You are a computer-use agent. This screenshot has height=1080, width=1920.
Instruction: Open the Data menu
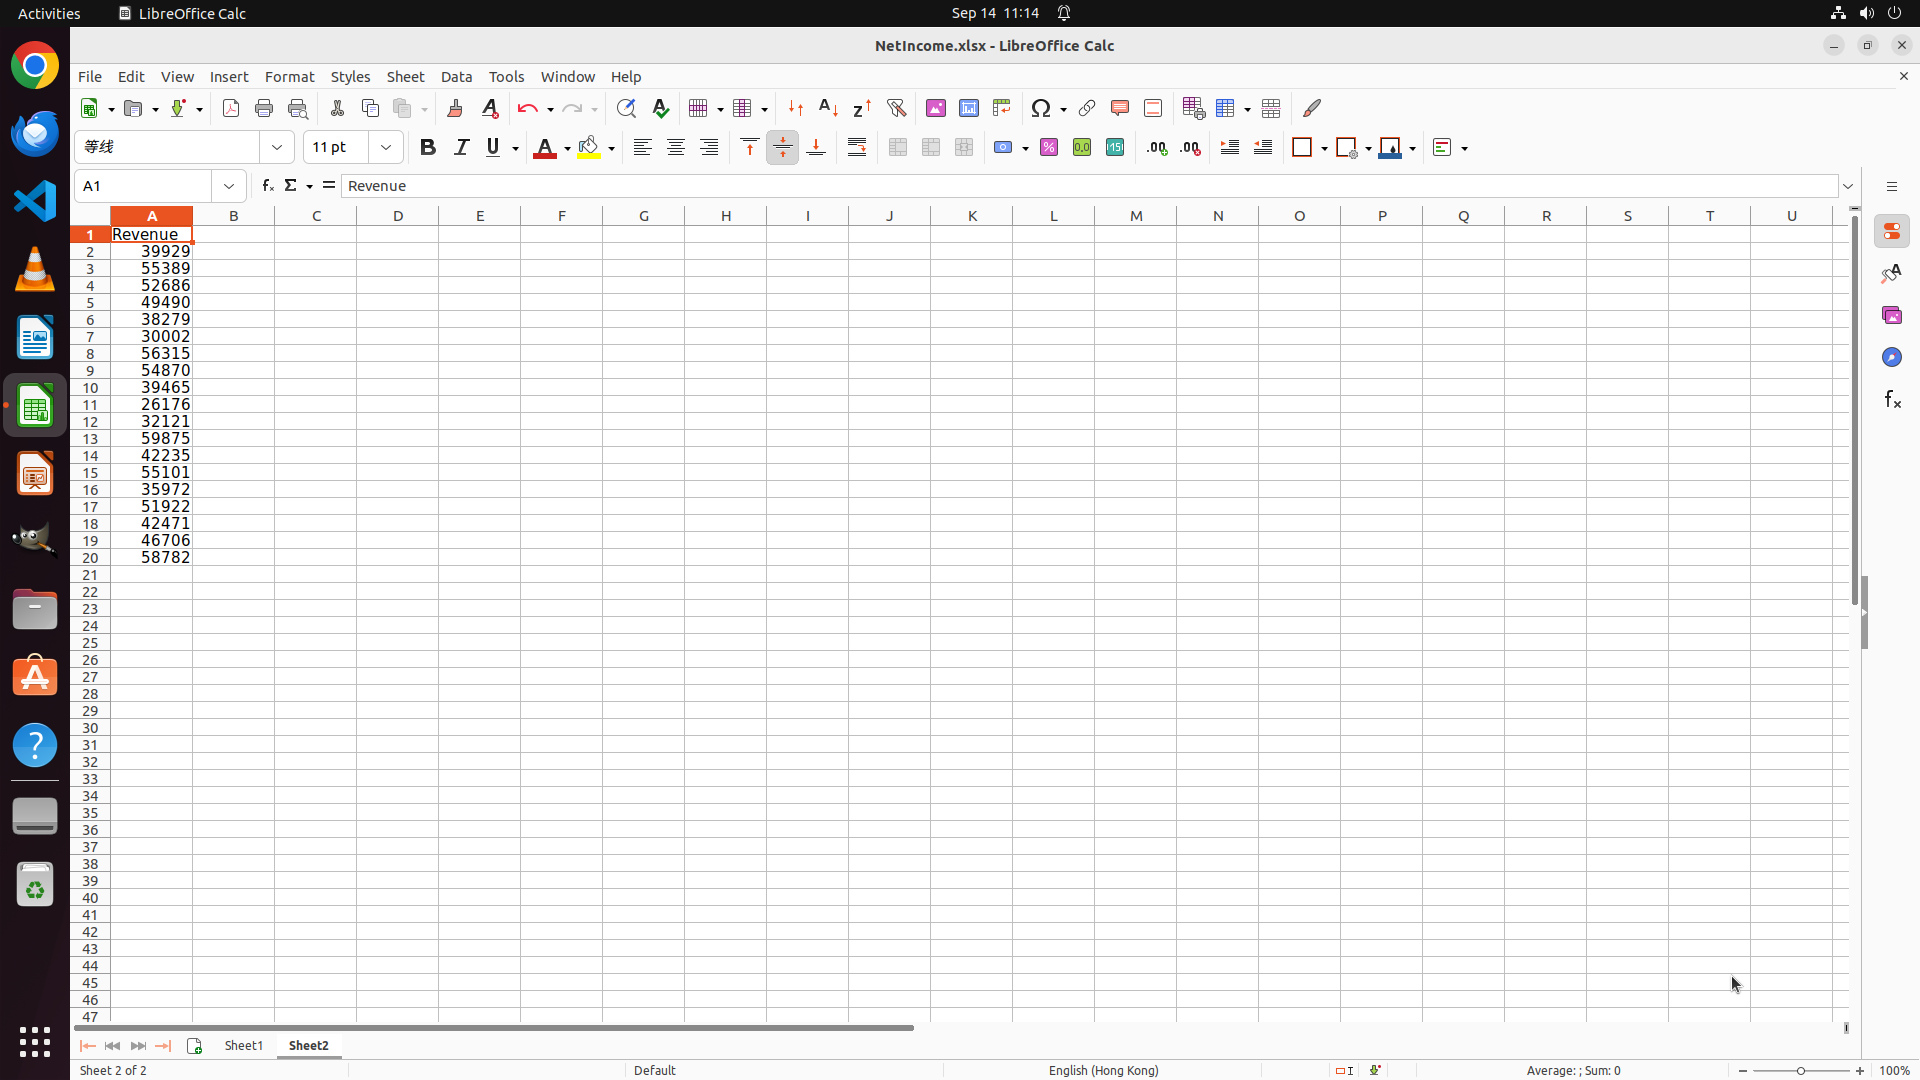456,77
